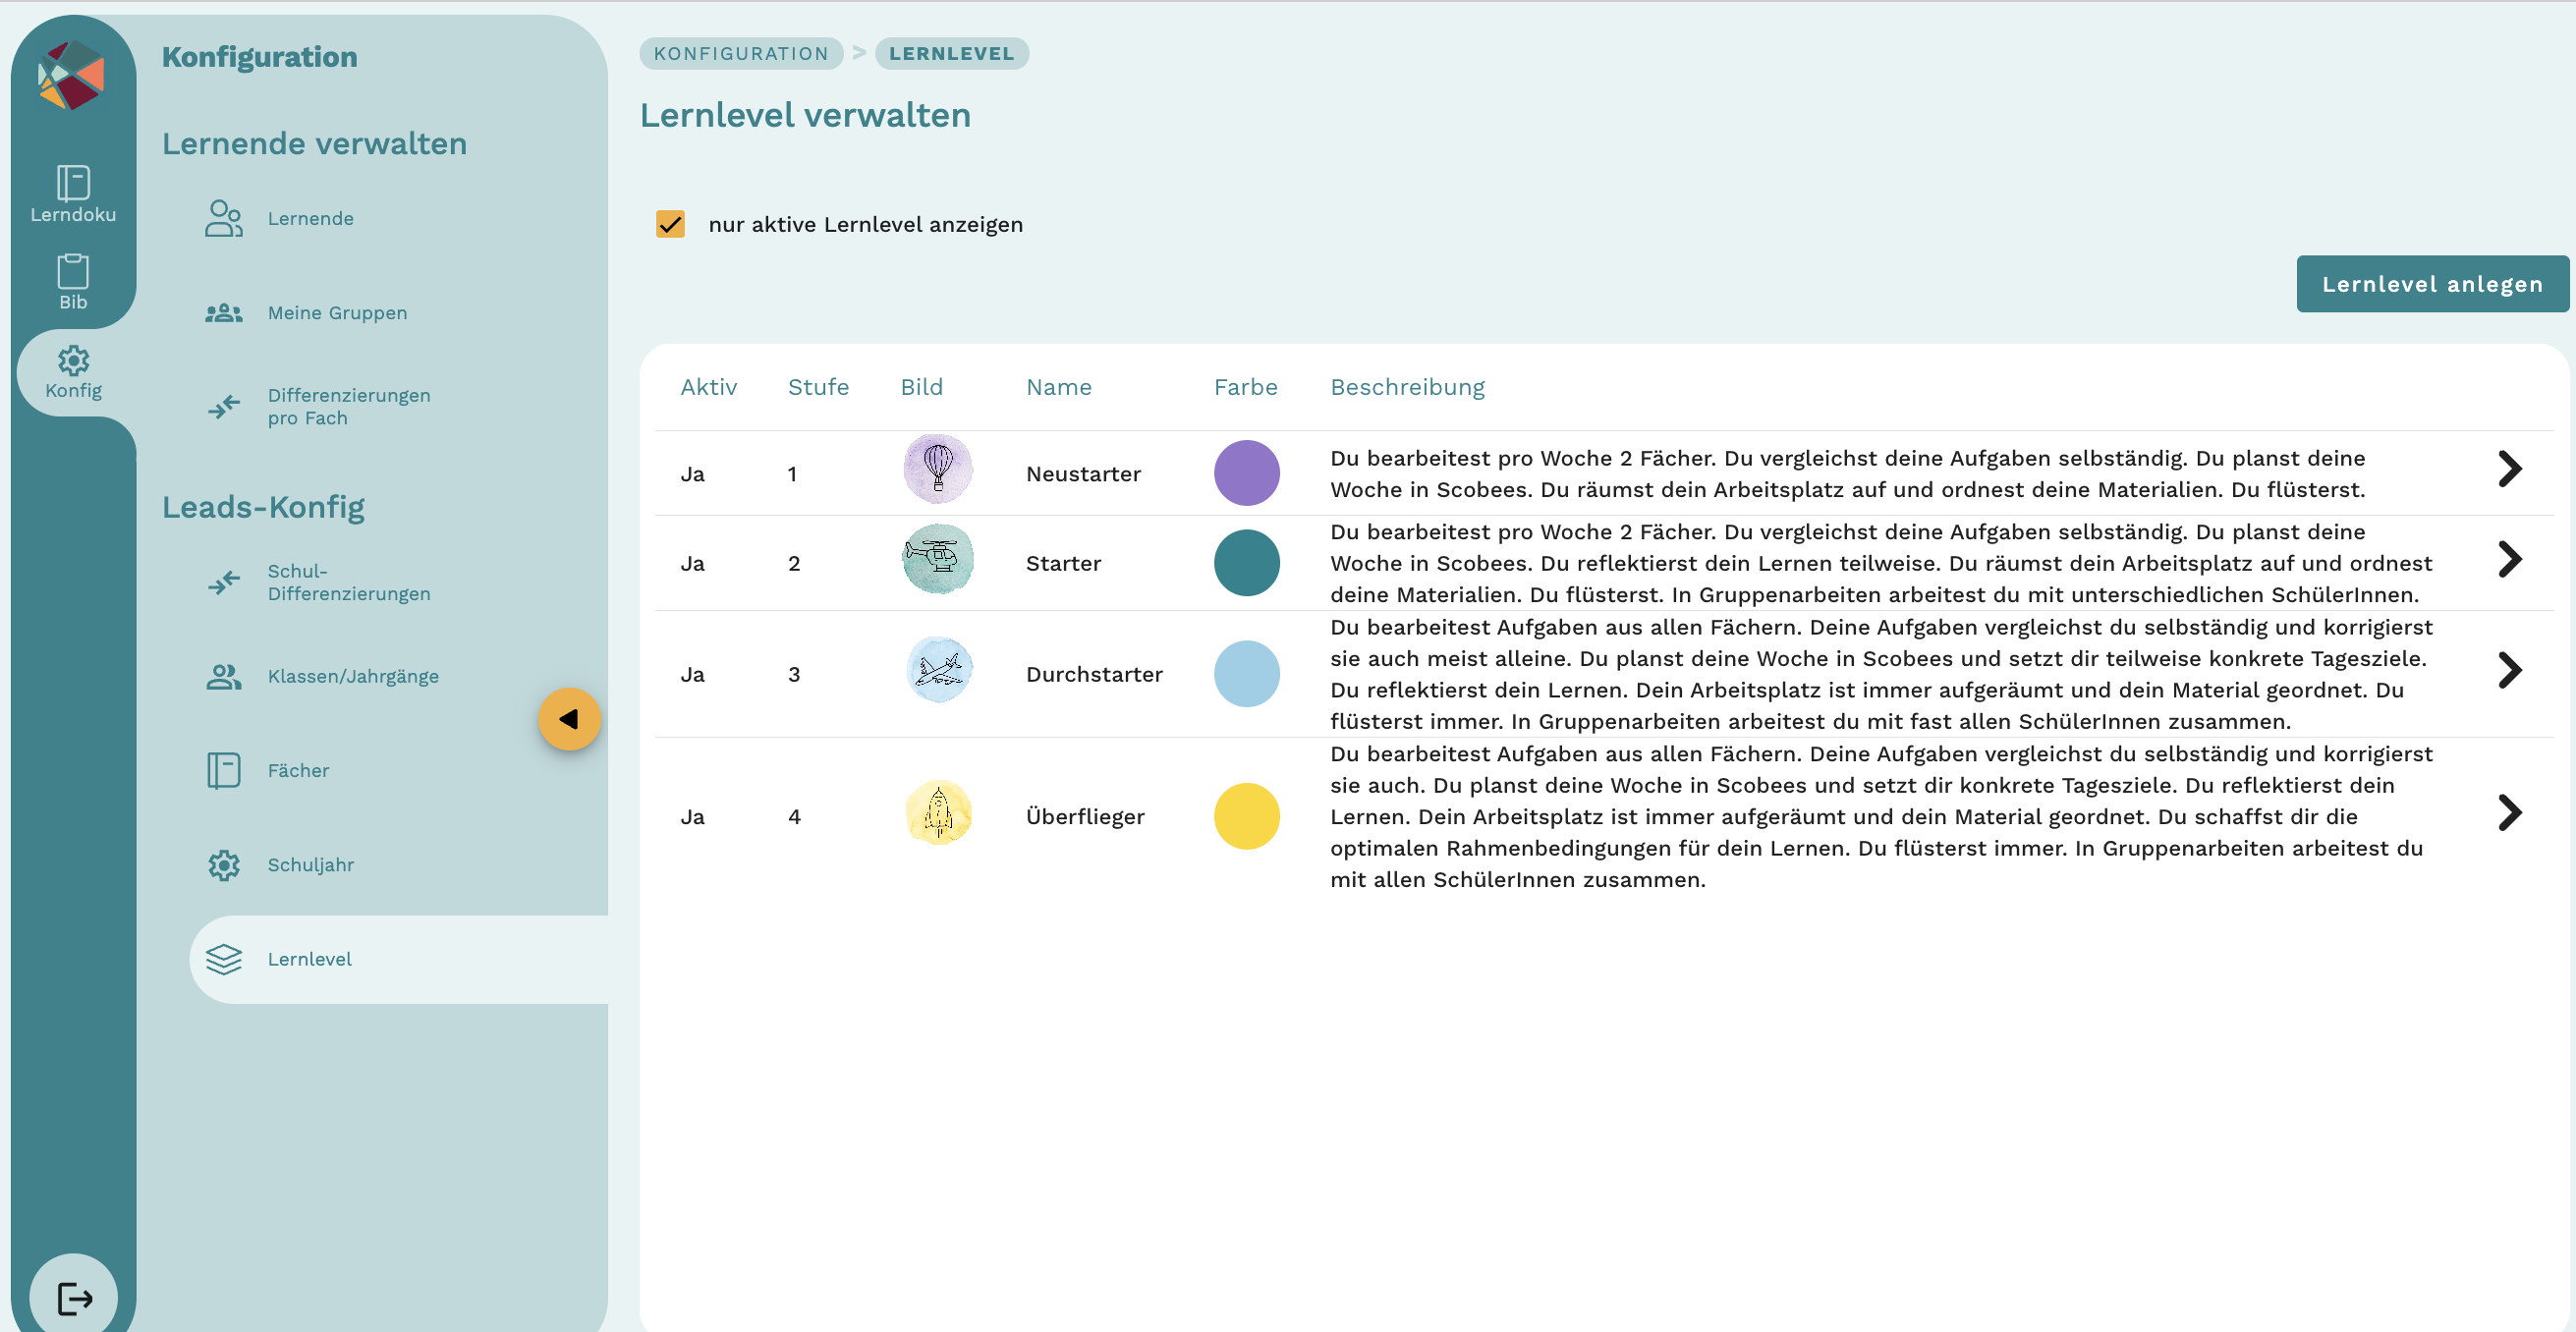Image resolution: width=2576 pixels, height=1332 pixels.
Task: Click the Lernende people icon
Action: (x=224, y=218)
